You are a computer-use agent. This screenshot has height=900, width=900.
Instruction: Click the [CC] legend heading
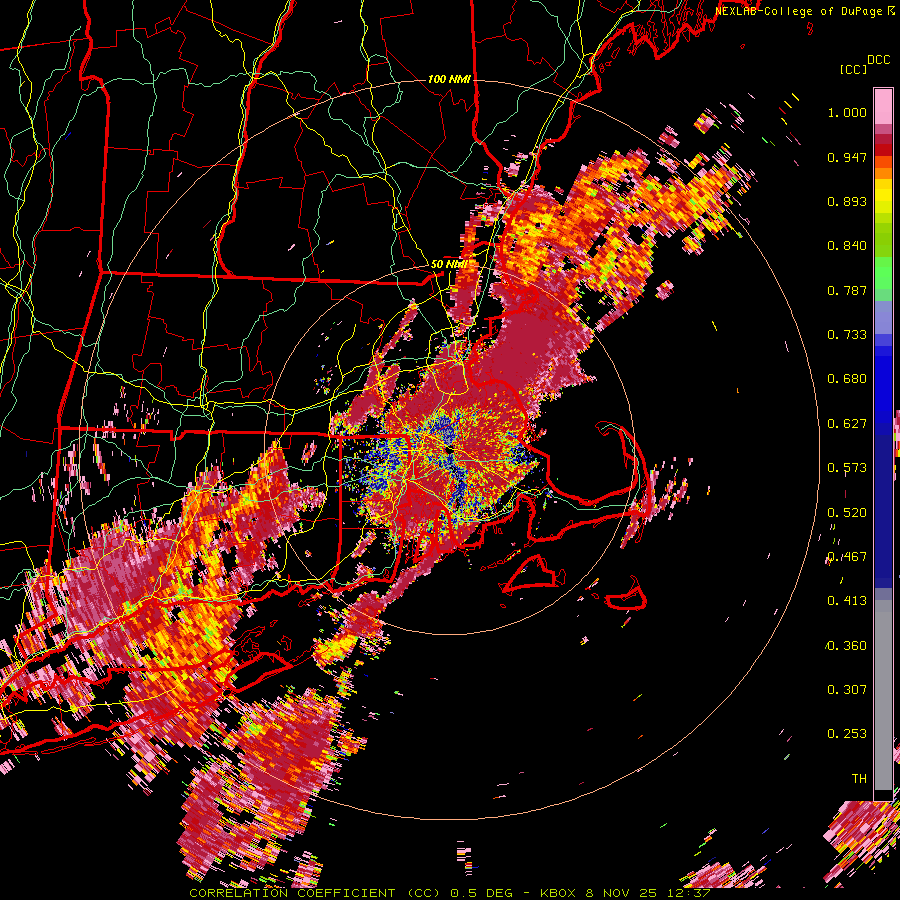[x=853, y=69]
